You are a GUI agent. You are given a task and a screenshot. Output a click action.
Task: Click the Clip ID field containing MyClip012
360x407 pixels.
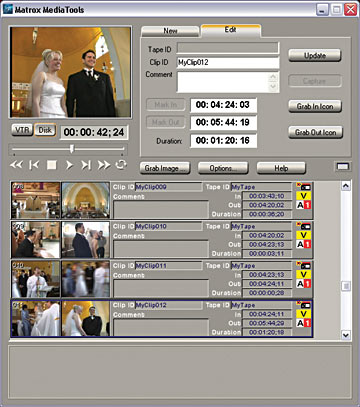tap(228, 63)
